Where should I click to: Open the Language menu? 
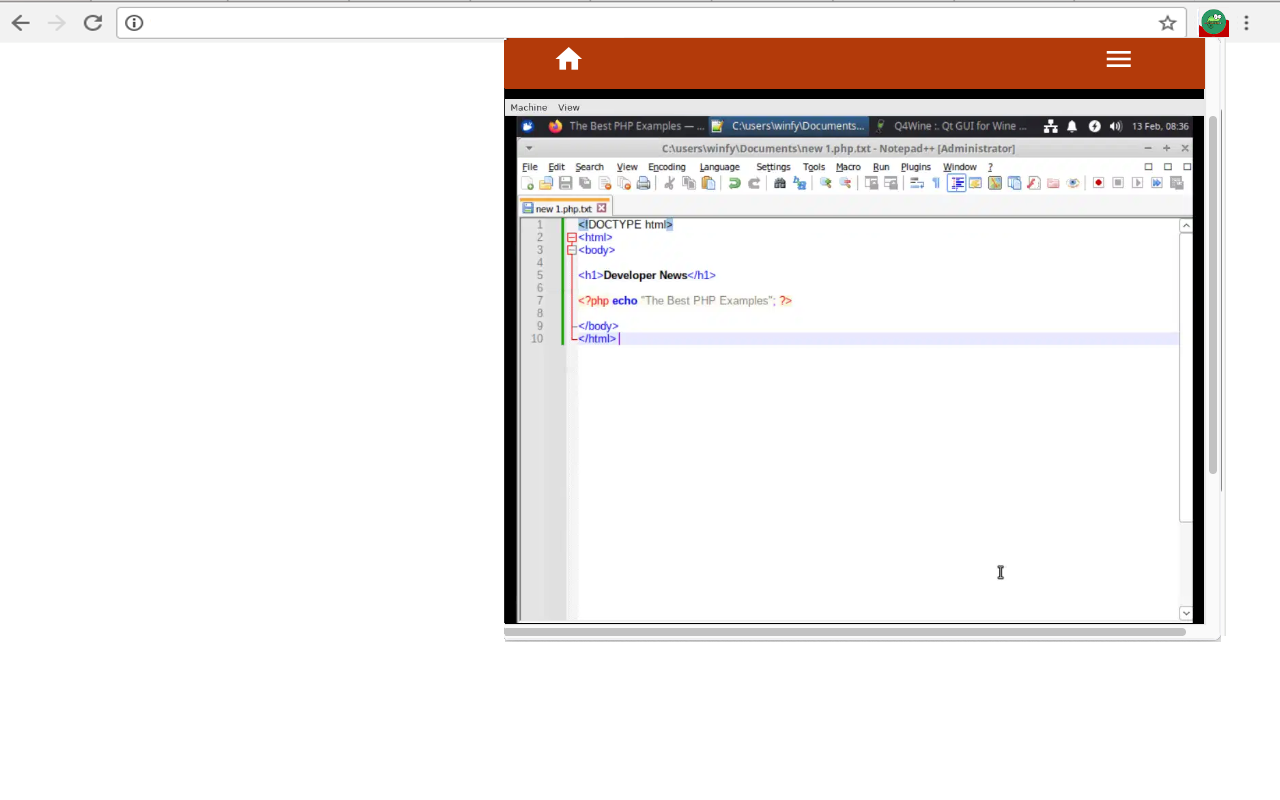[719, 167]
